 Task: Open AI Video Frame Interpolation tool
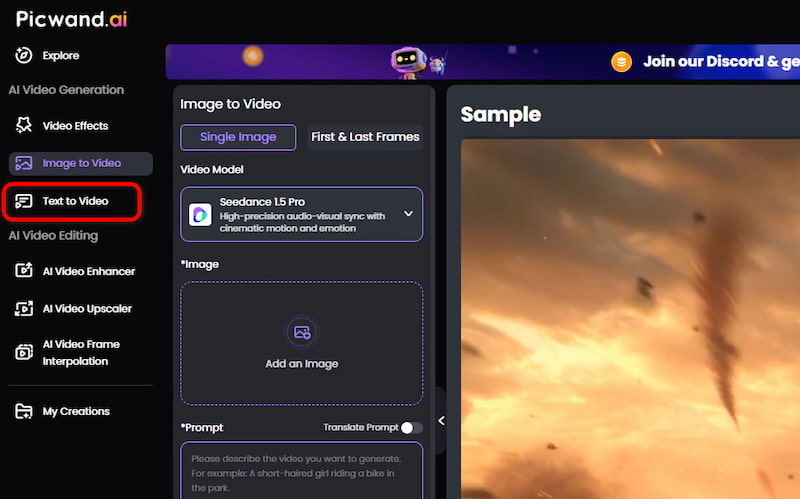pyautogui.click(x=81, y=353)
